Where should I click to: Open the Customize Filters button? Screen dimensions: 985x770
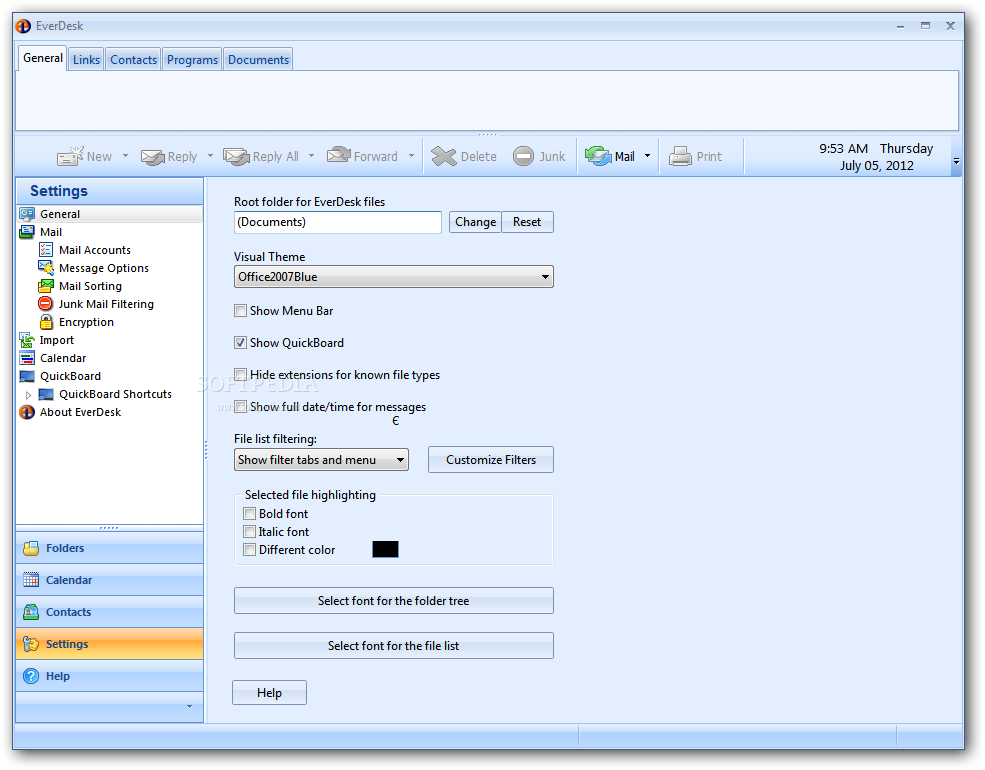[491, 460]
